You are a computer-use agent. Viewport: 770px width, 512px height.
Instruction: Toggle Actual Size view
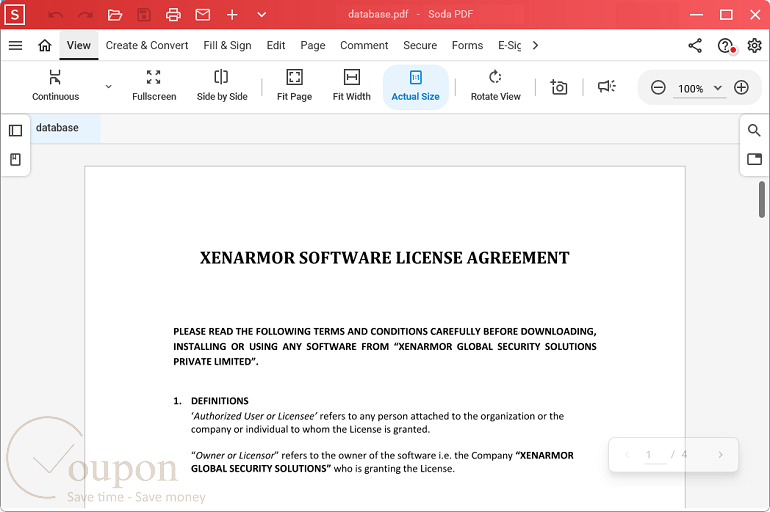click(415, 87)
